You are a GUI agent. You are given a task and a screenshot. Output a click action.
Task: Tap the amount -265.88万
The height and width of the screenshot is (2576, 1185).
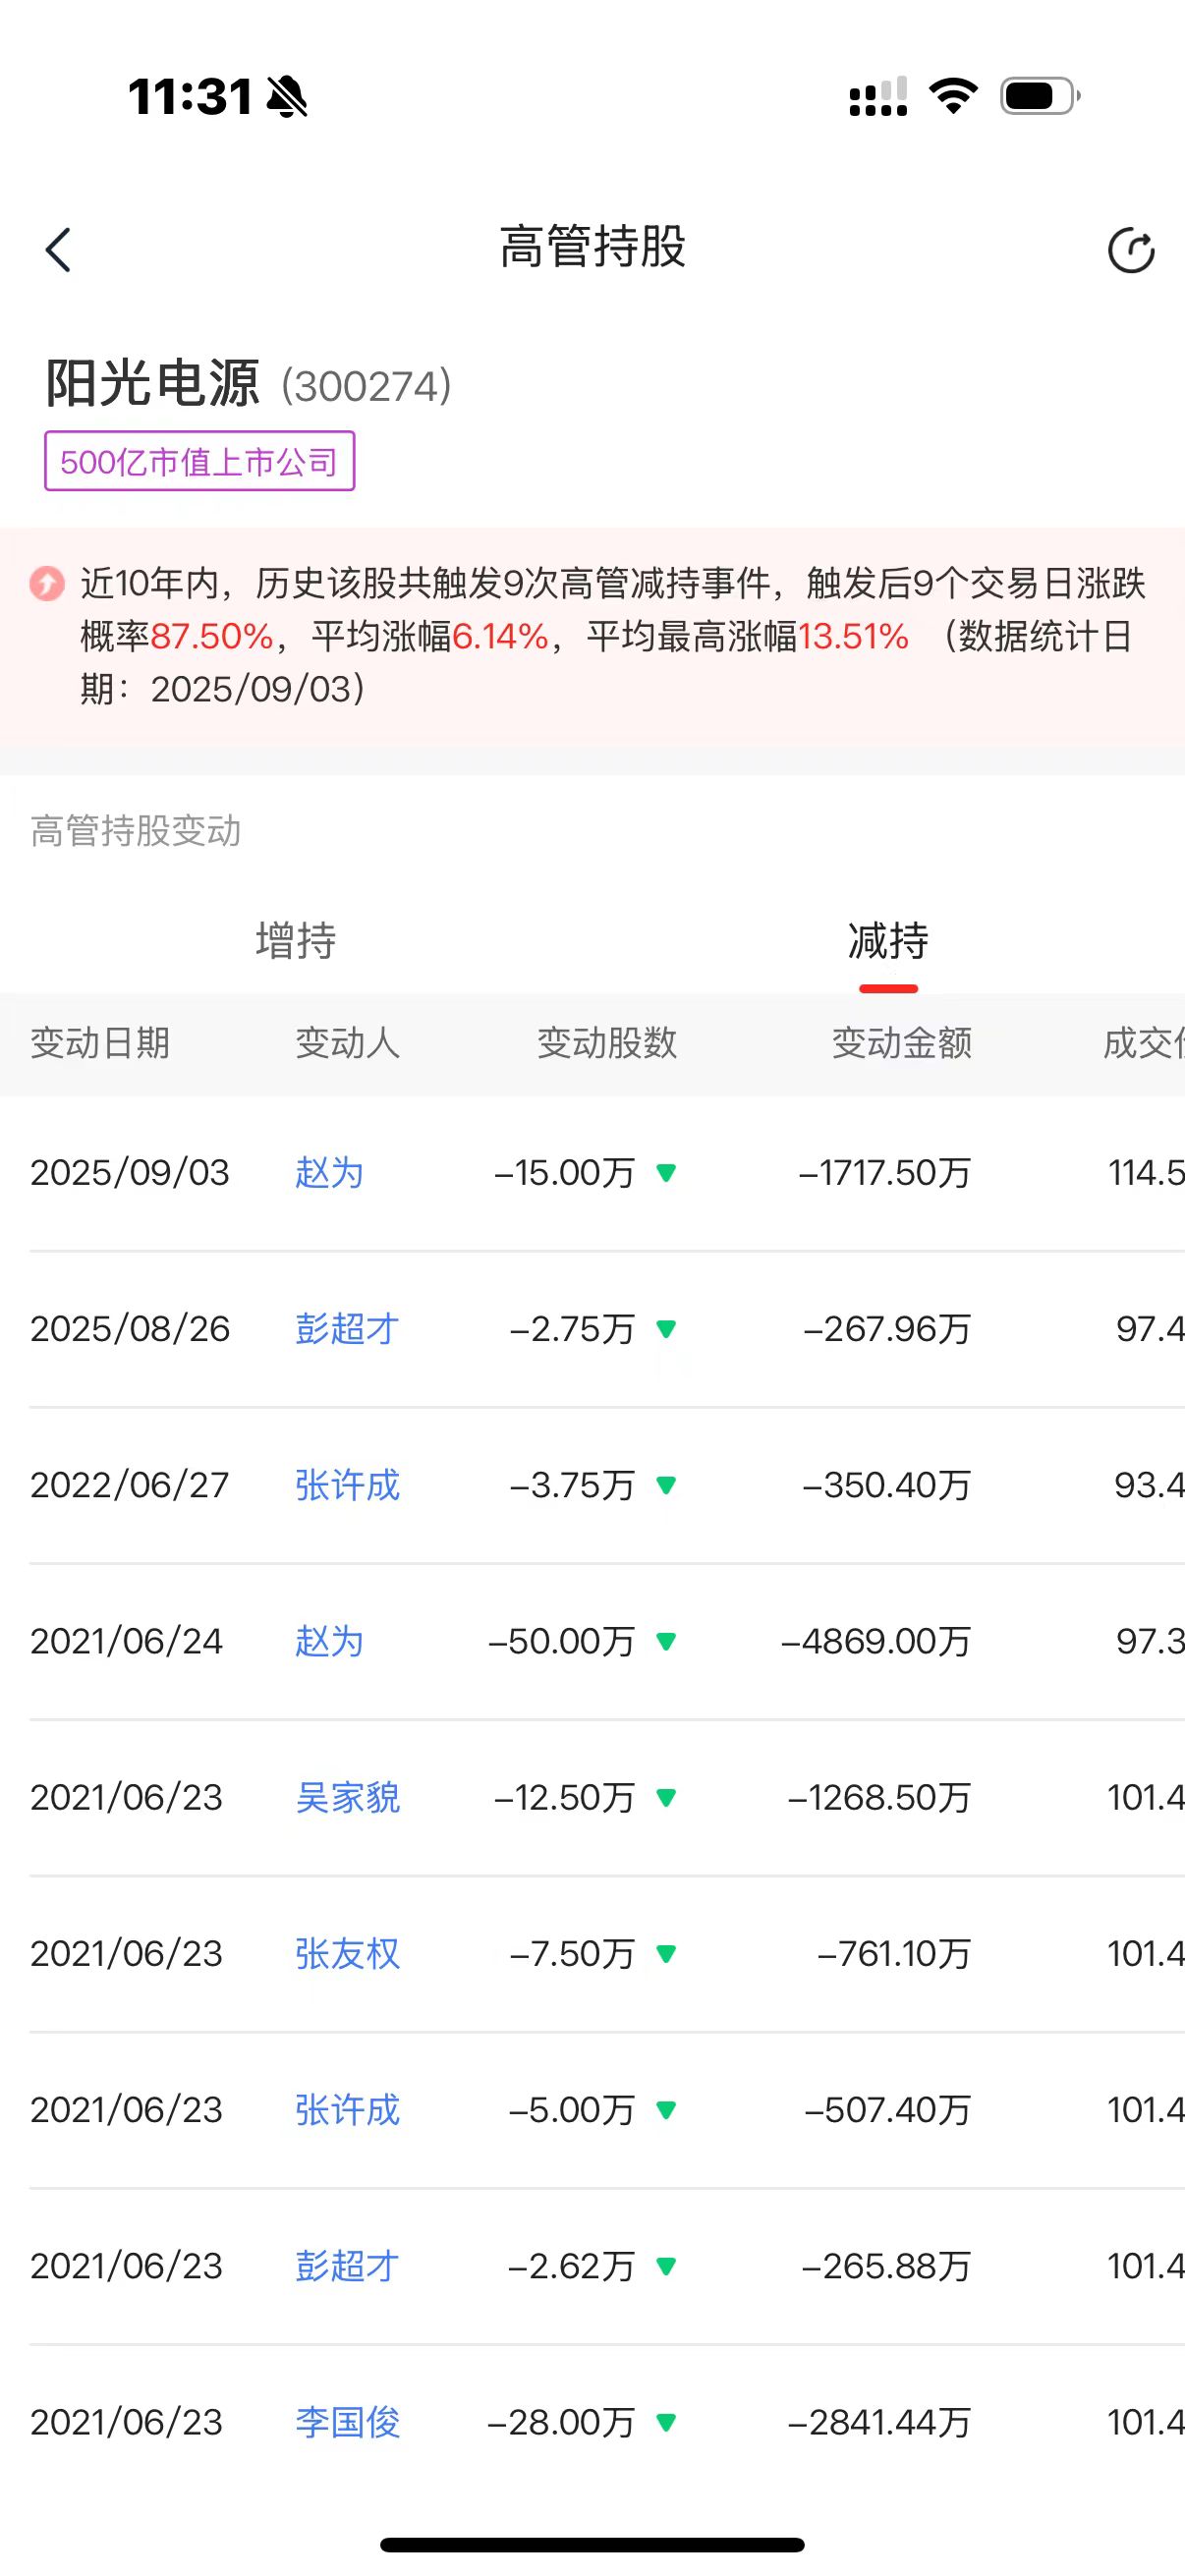887,2265
